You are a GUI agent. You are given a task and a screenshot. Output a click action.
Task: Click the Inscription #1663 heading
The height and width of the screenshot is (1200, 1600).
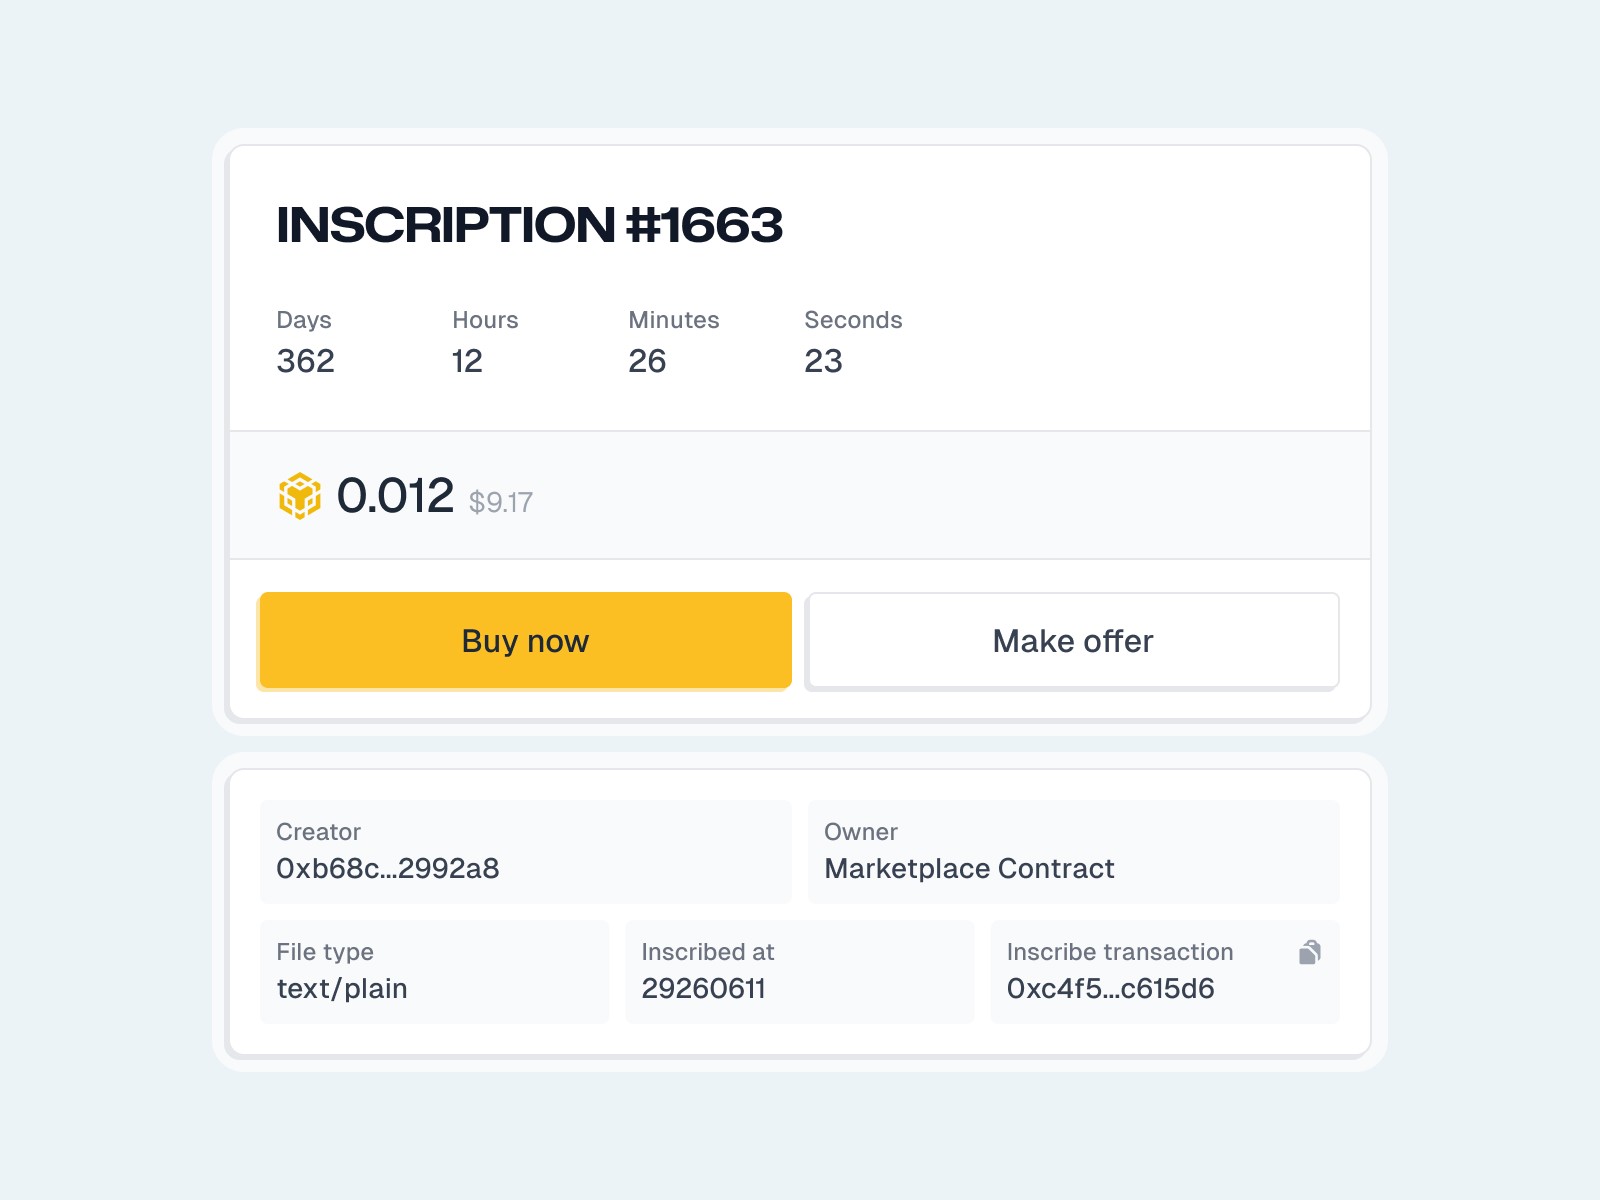(529, 225)
